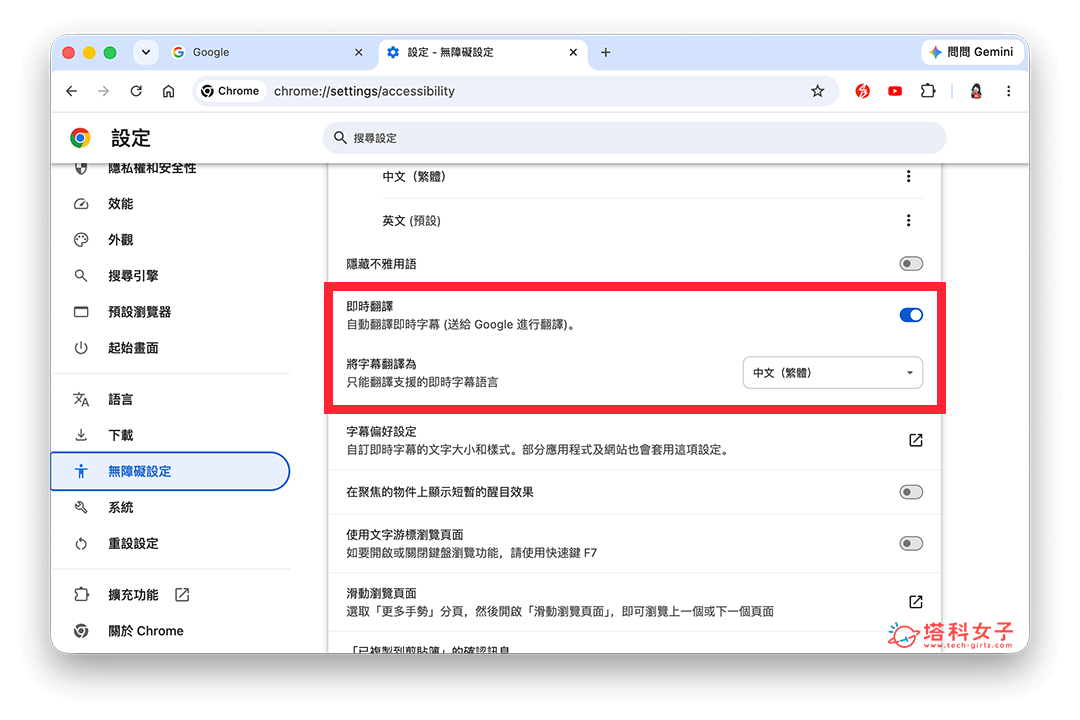Open Chrome's three-dot main menu
Screen dimensions: 1080x720
(1008, 91)
